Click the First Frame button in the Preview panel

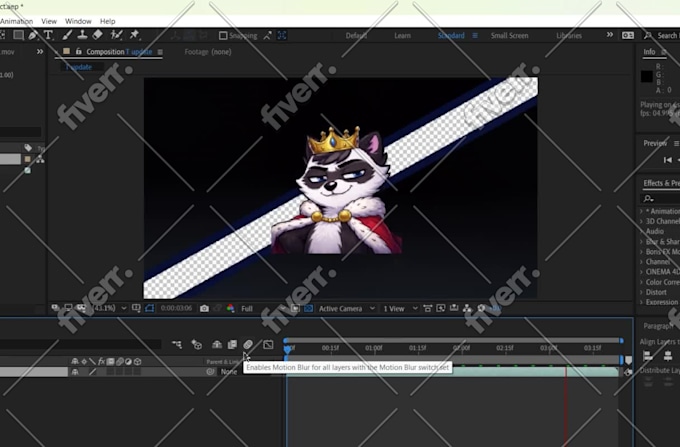(x=667, y=160)
